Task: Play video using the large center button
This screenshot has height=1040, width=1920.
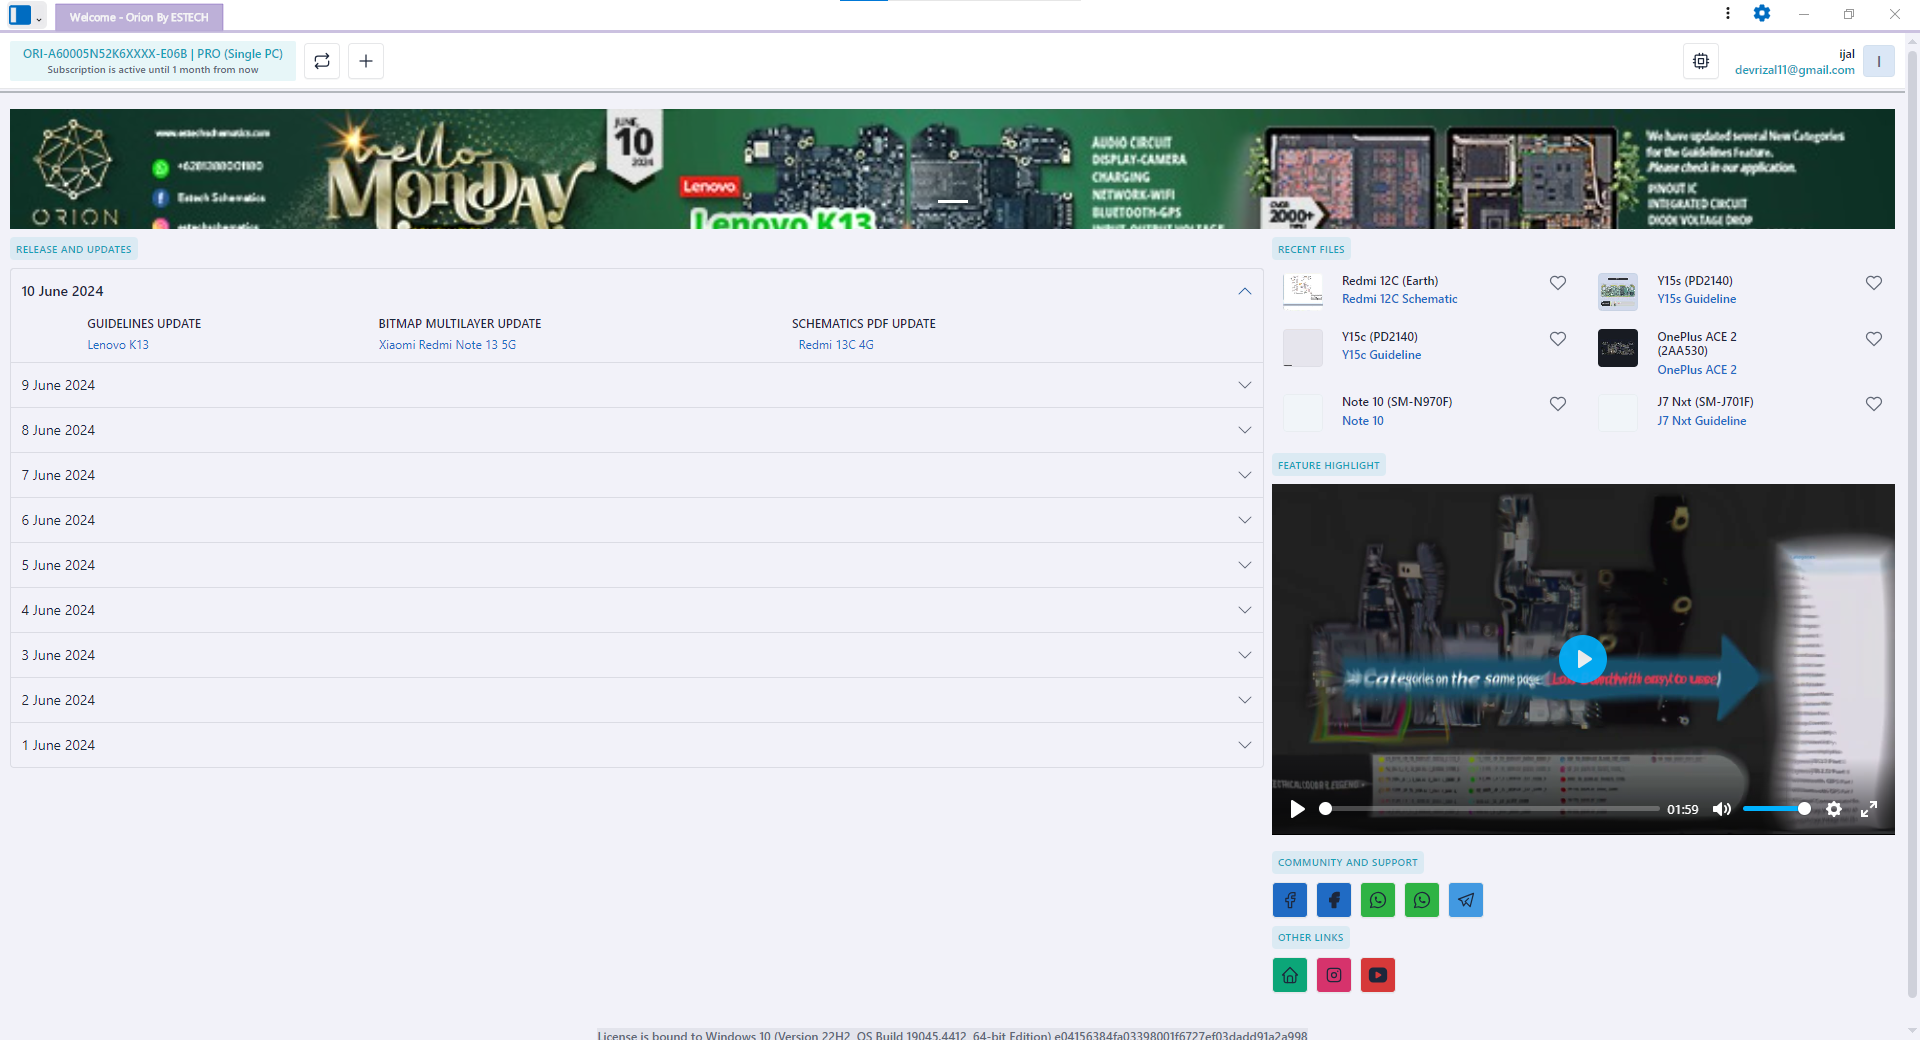Action: coord(1583,659)
